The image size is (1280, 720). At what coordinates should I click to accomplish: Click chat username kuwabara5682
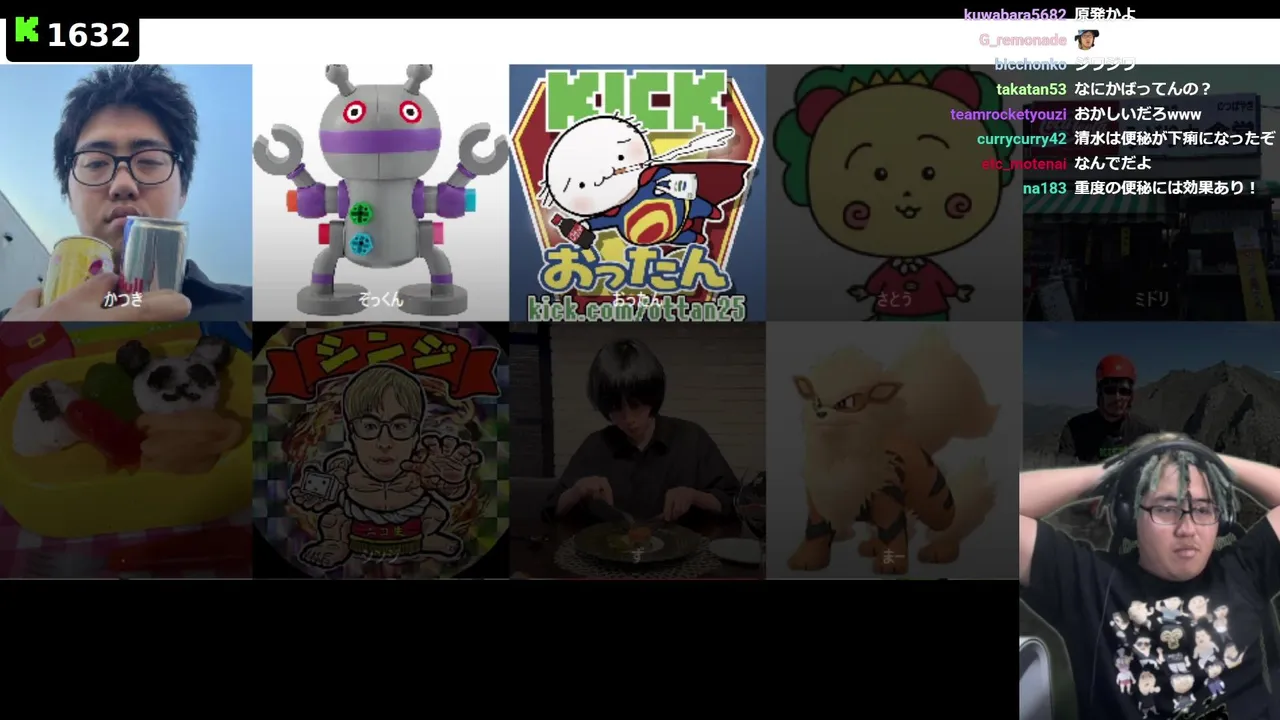[x=1015, y=14]
